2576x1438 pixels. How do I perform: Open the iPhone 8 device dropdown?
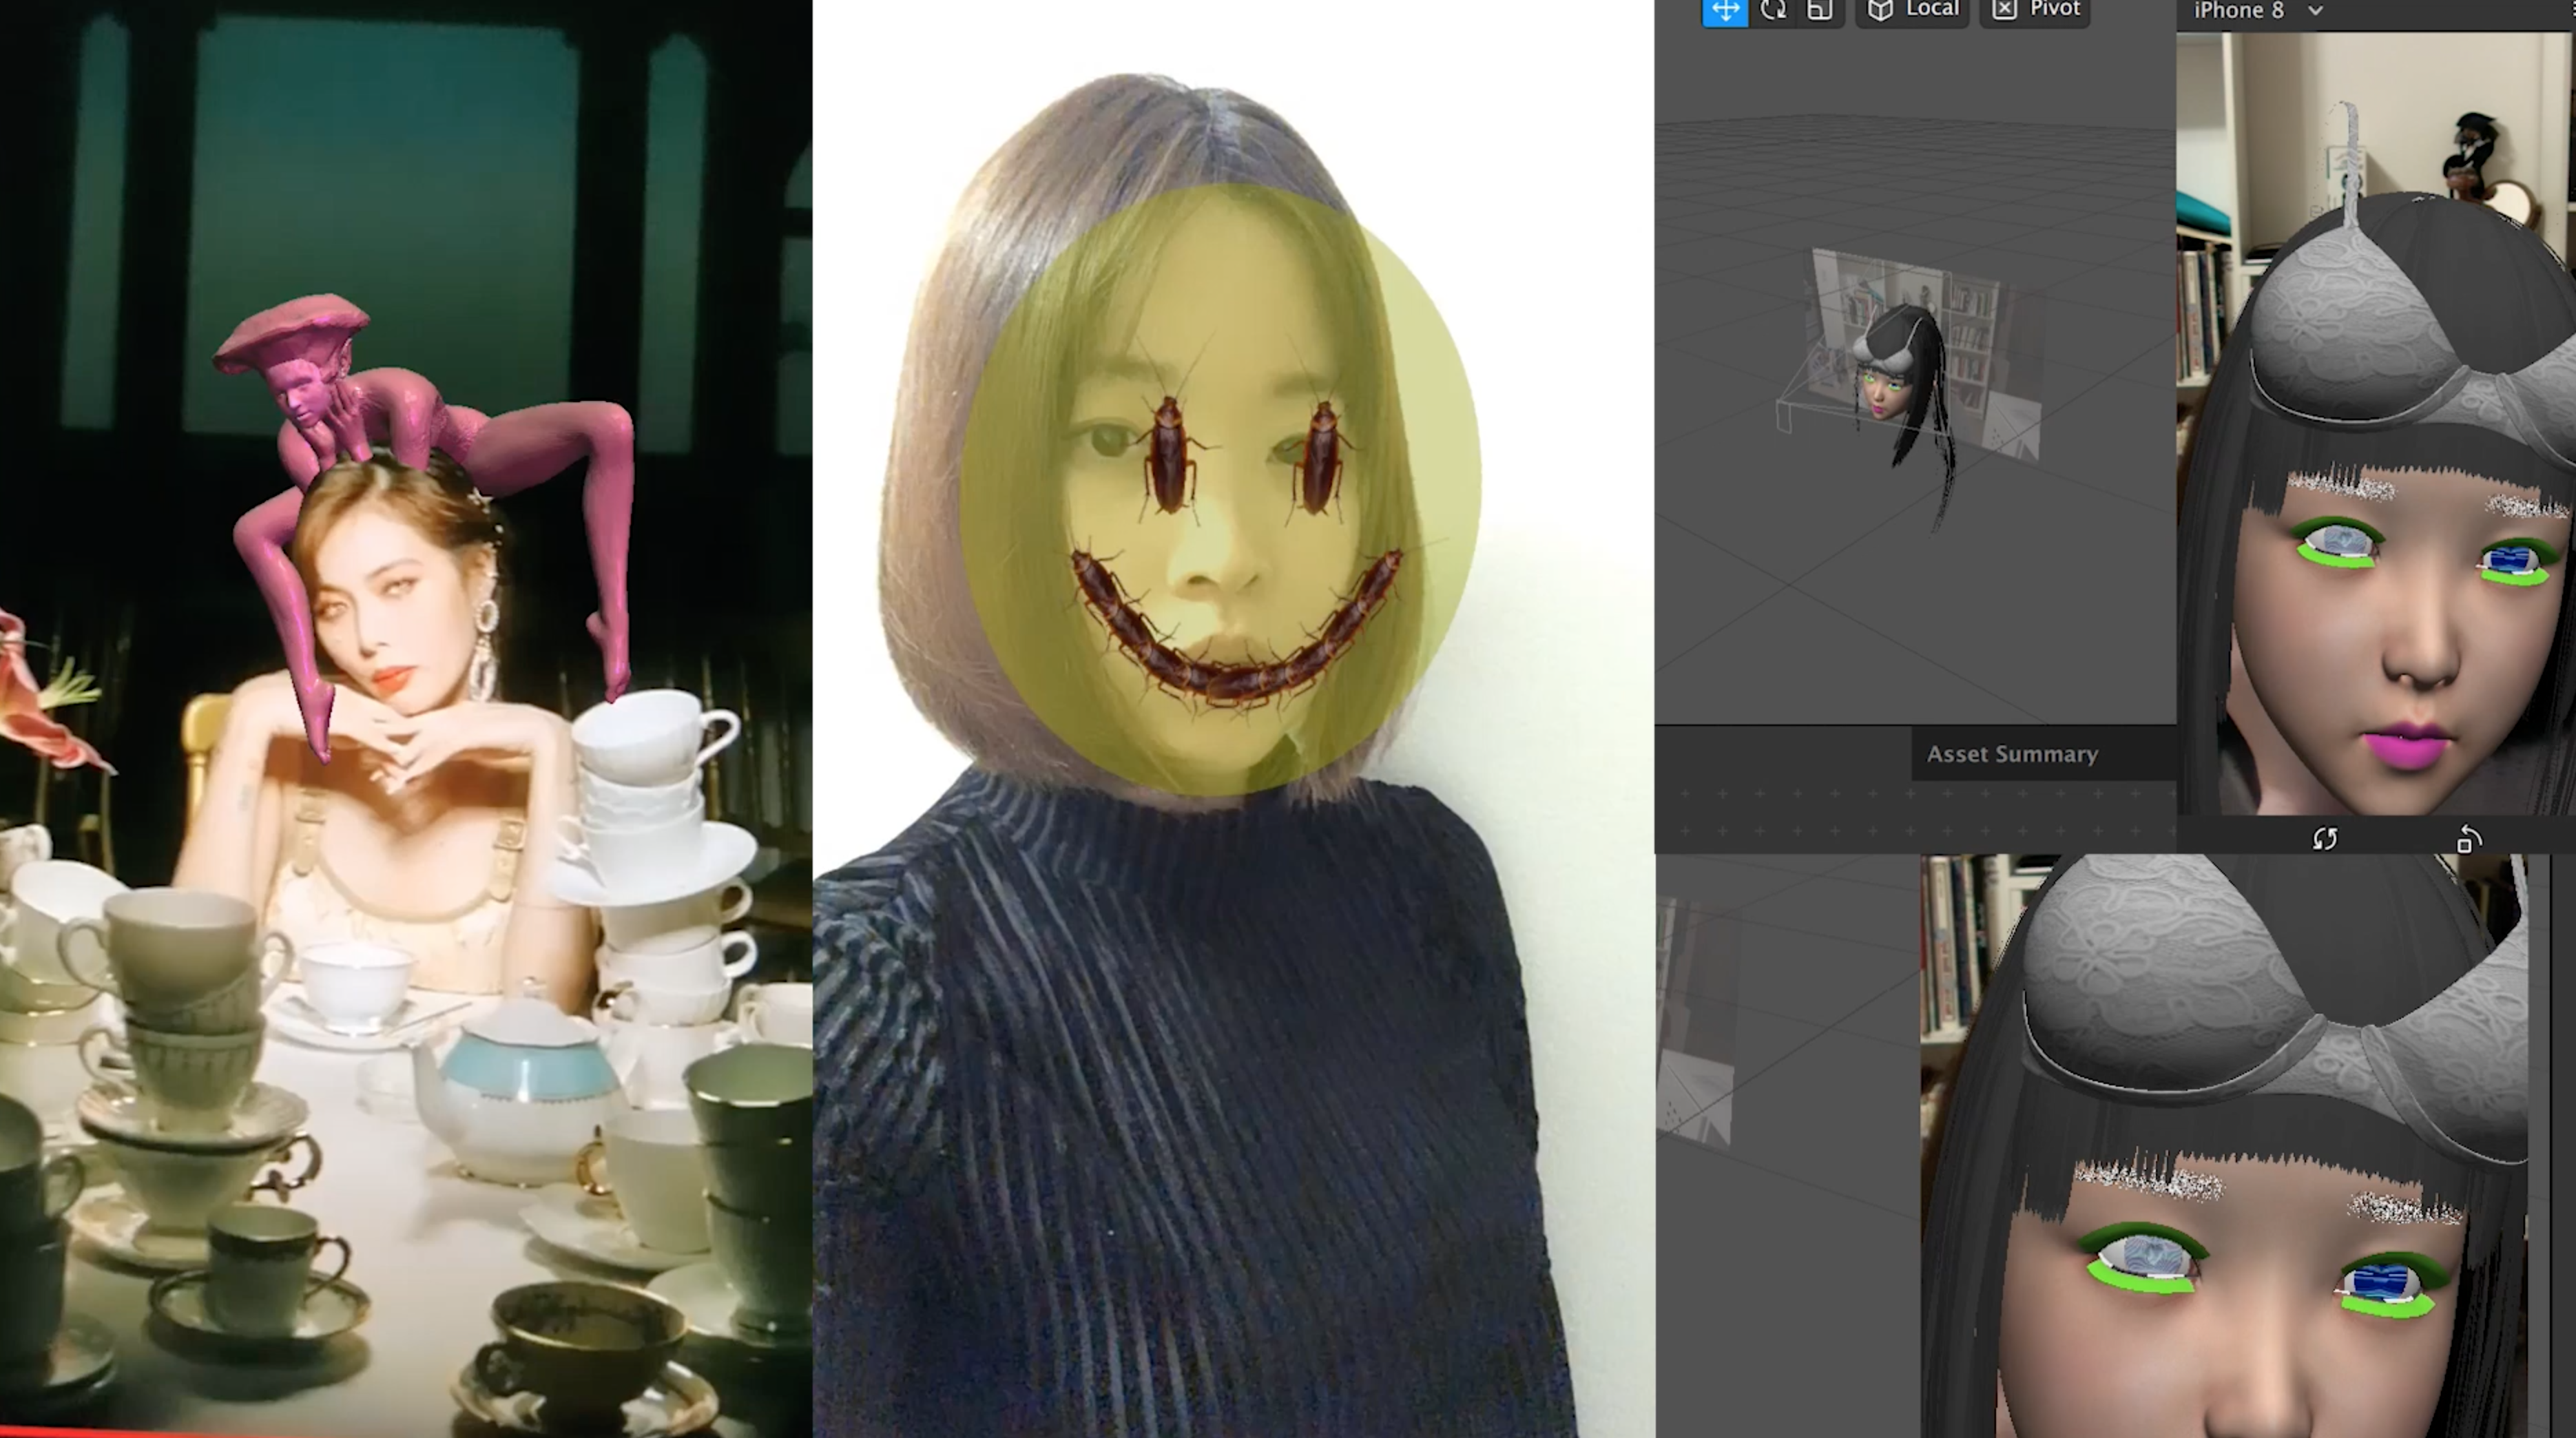[2239, 11]
